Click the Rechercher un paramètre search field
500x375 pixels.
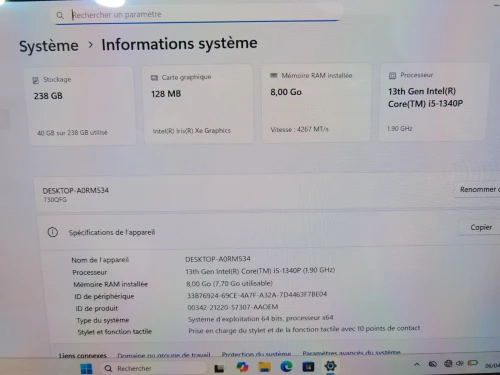pos(197,15)
